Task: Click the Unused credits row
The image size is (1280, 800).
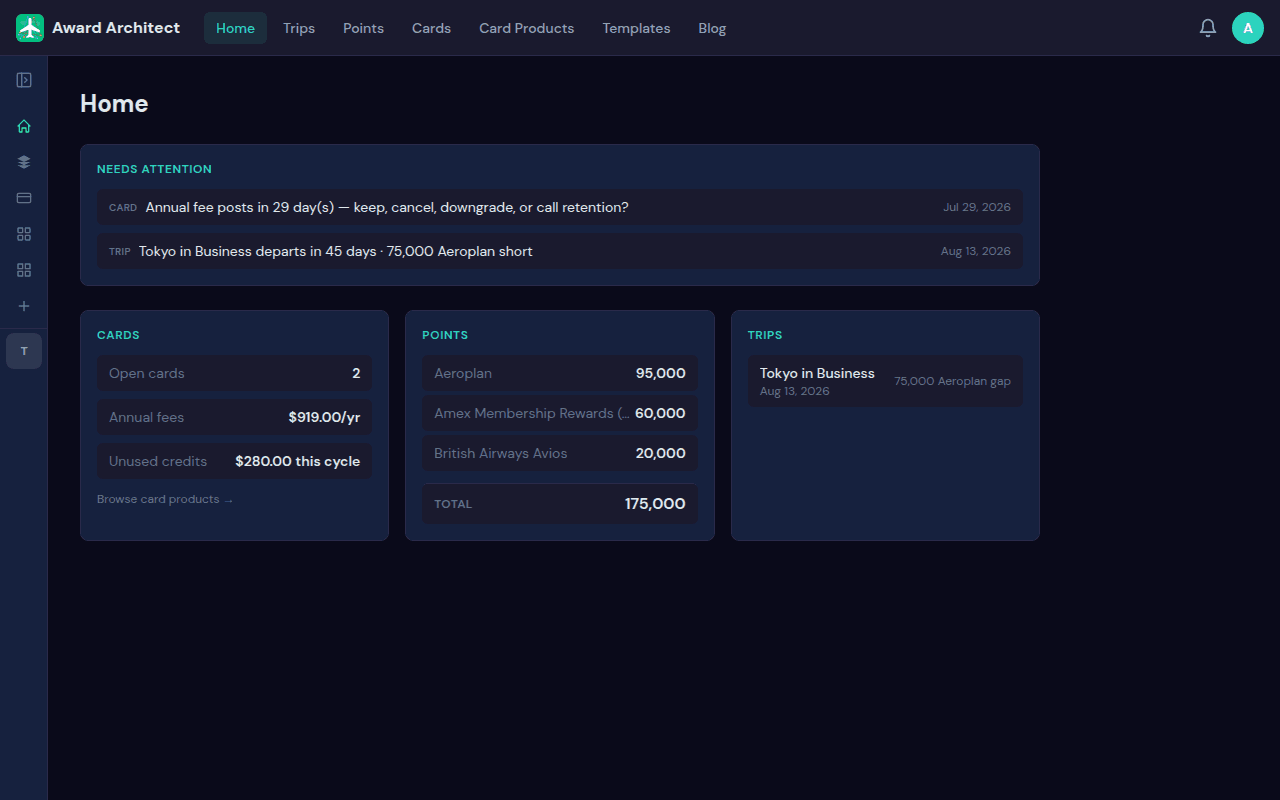Action: pyautogui.click(x=234, y=461)
